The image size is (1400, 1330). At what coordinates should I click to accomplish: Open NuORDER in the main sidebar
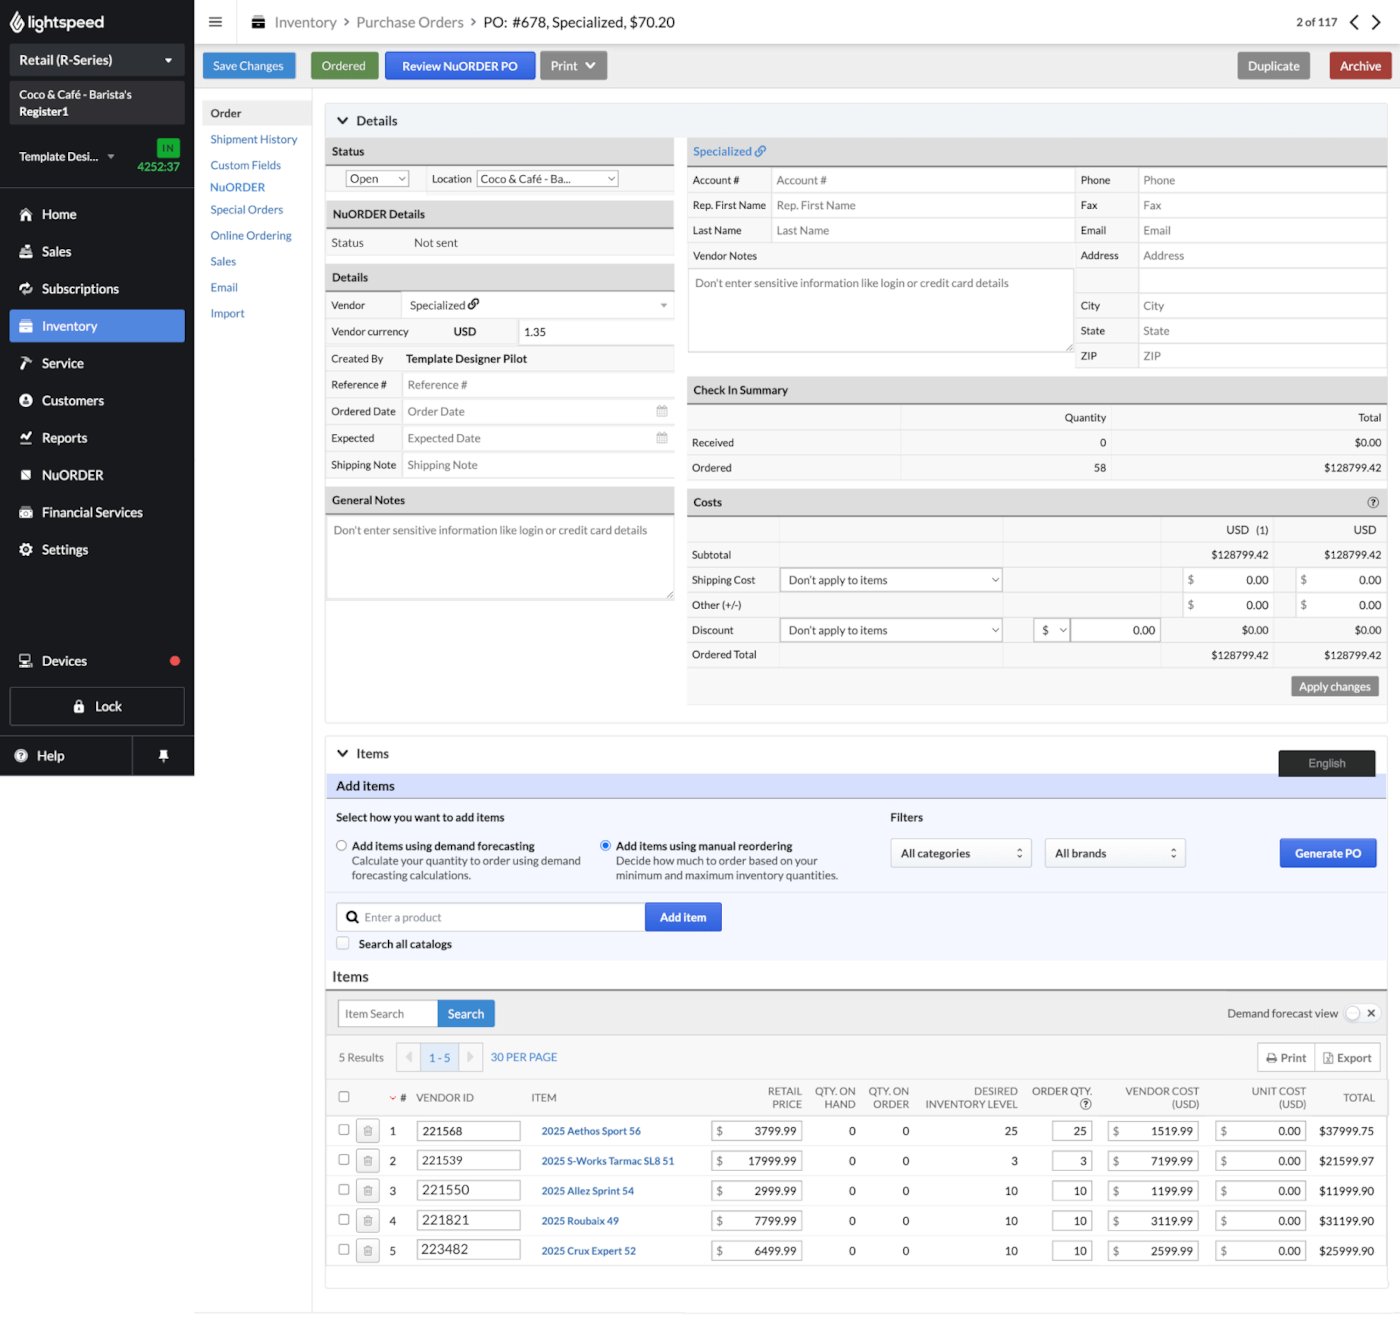pyautogui.click(x=97, y=475)
